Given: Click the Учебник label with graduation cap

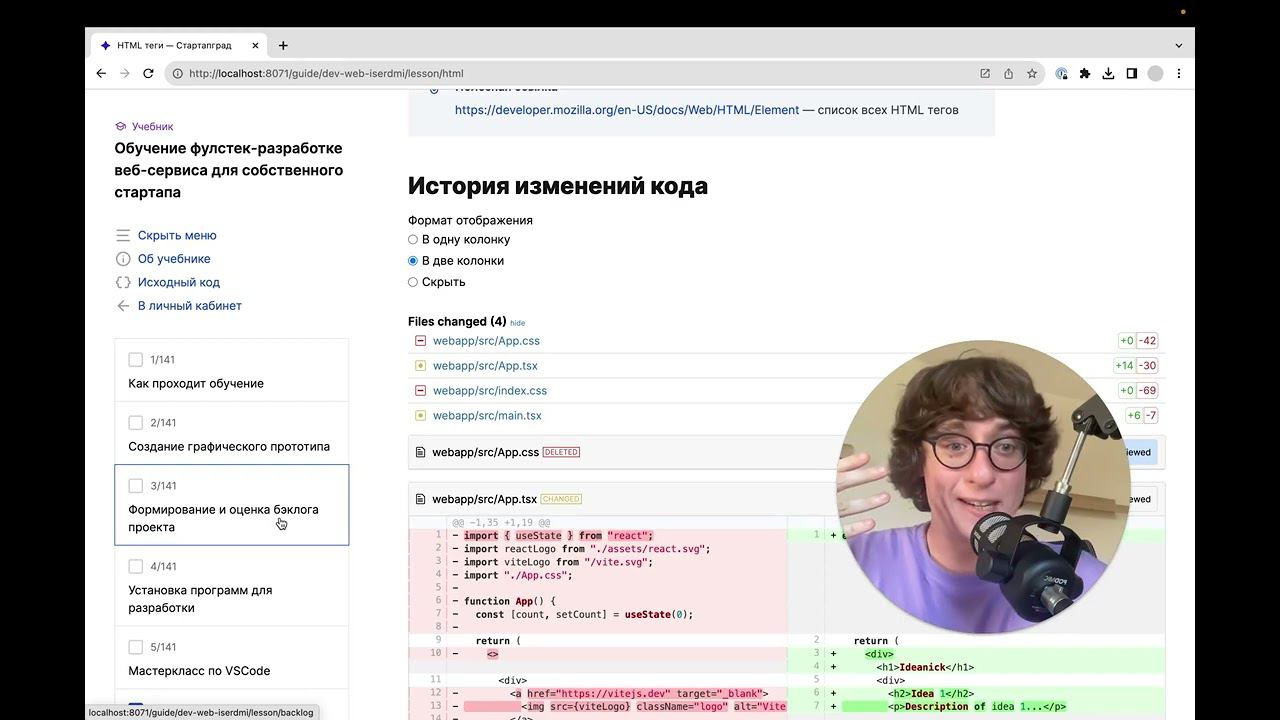Looking at the screenshot, I should pos(144,127).
